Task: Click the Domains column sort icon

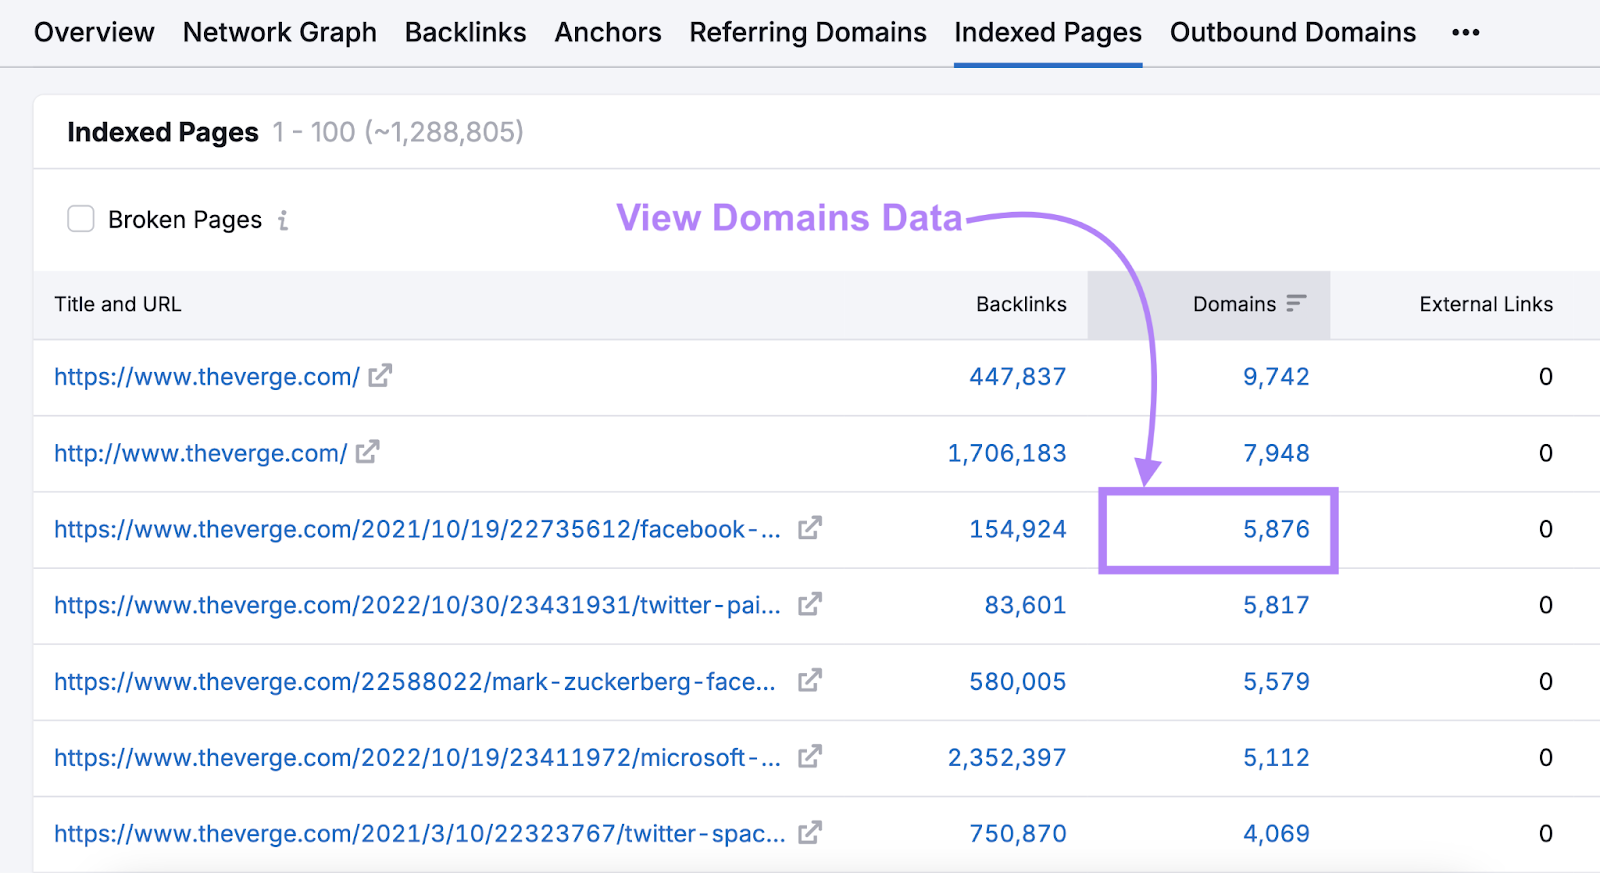Action: (1296, 304)
